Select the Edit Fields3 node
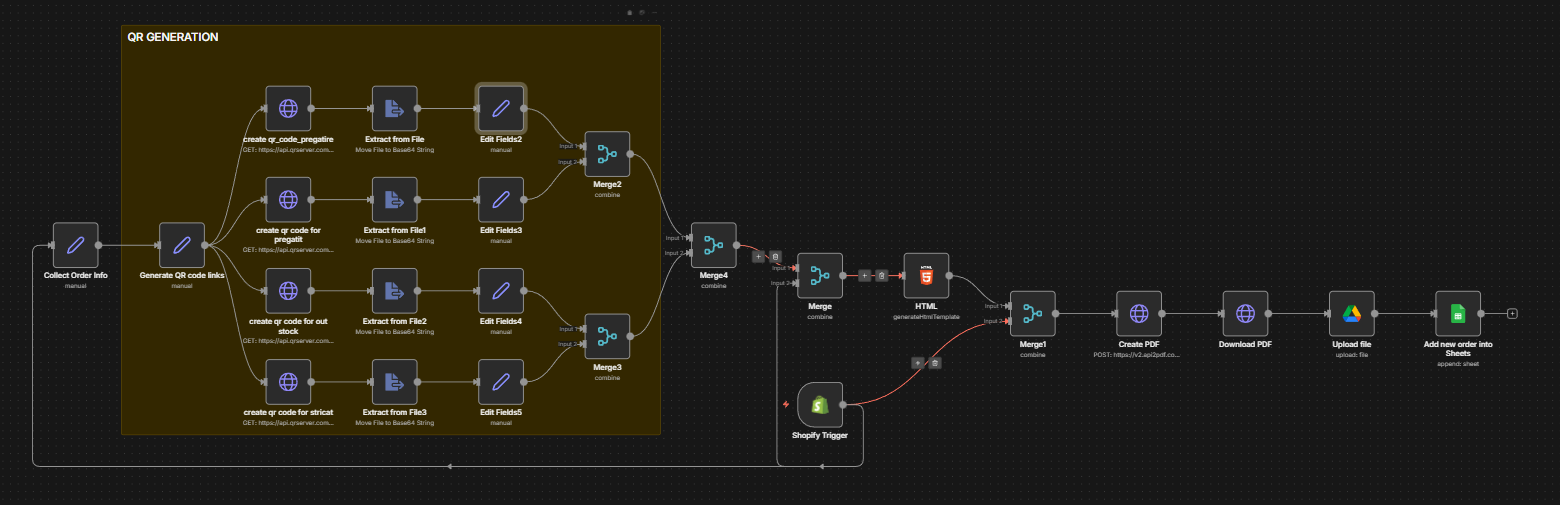Image resolution: width=1560 pixels, height=505 pixels. [501, 199]
